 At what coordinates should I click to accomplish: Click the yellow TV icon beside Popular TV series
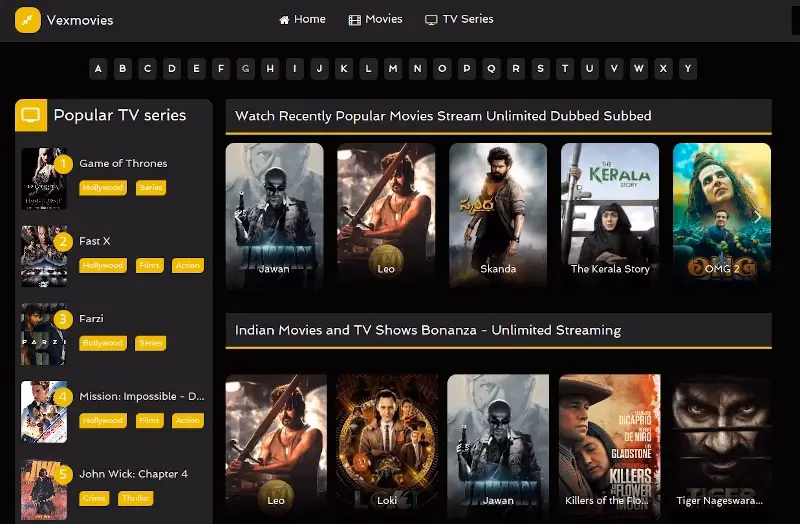point(31,115)
